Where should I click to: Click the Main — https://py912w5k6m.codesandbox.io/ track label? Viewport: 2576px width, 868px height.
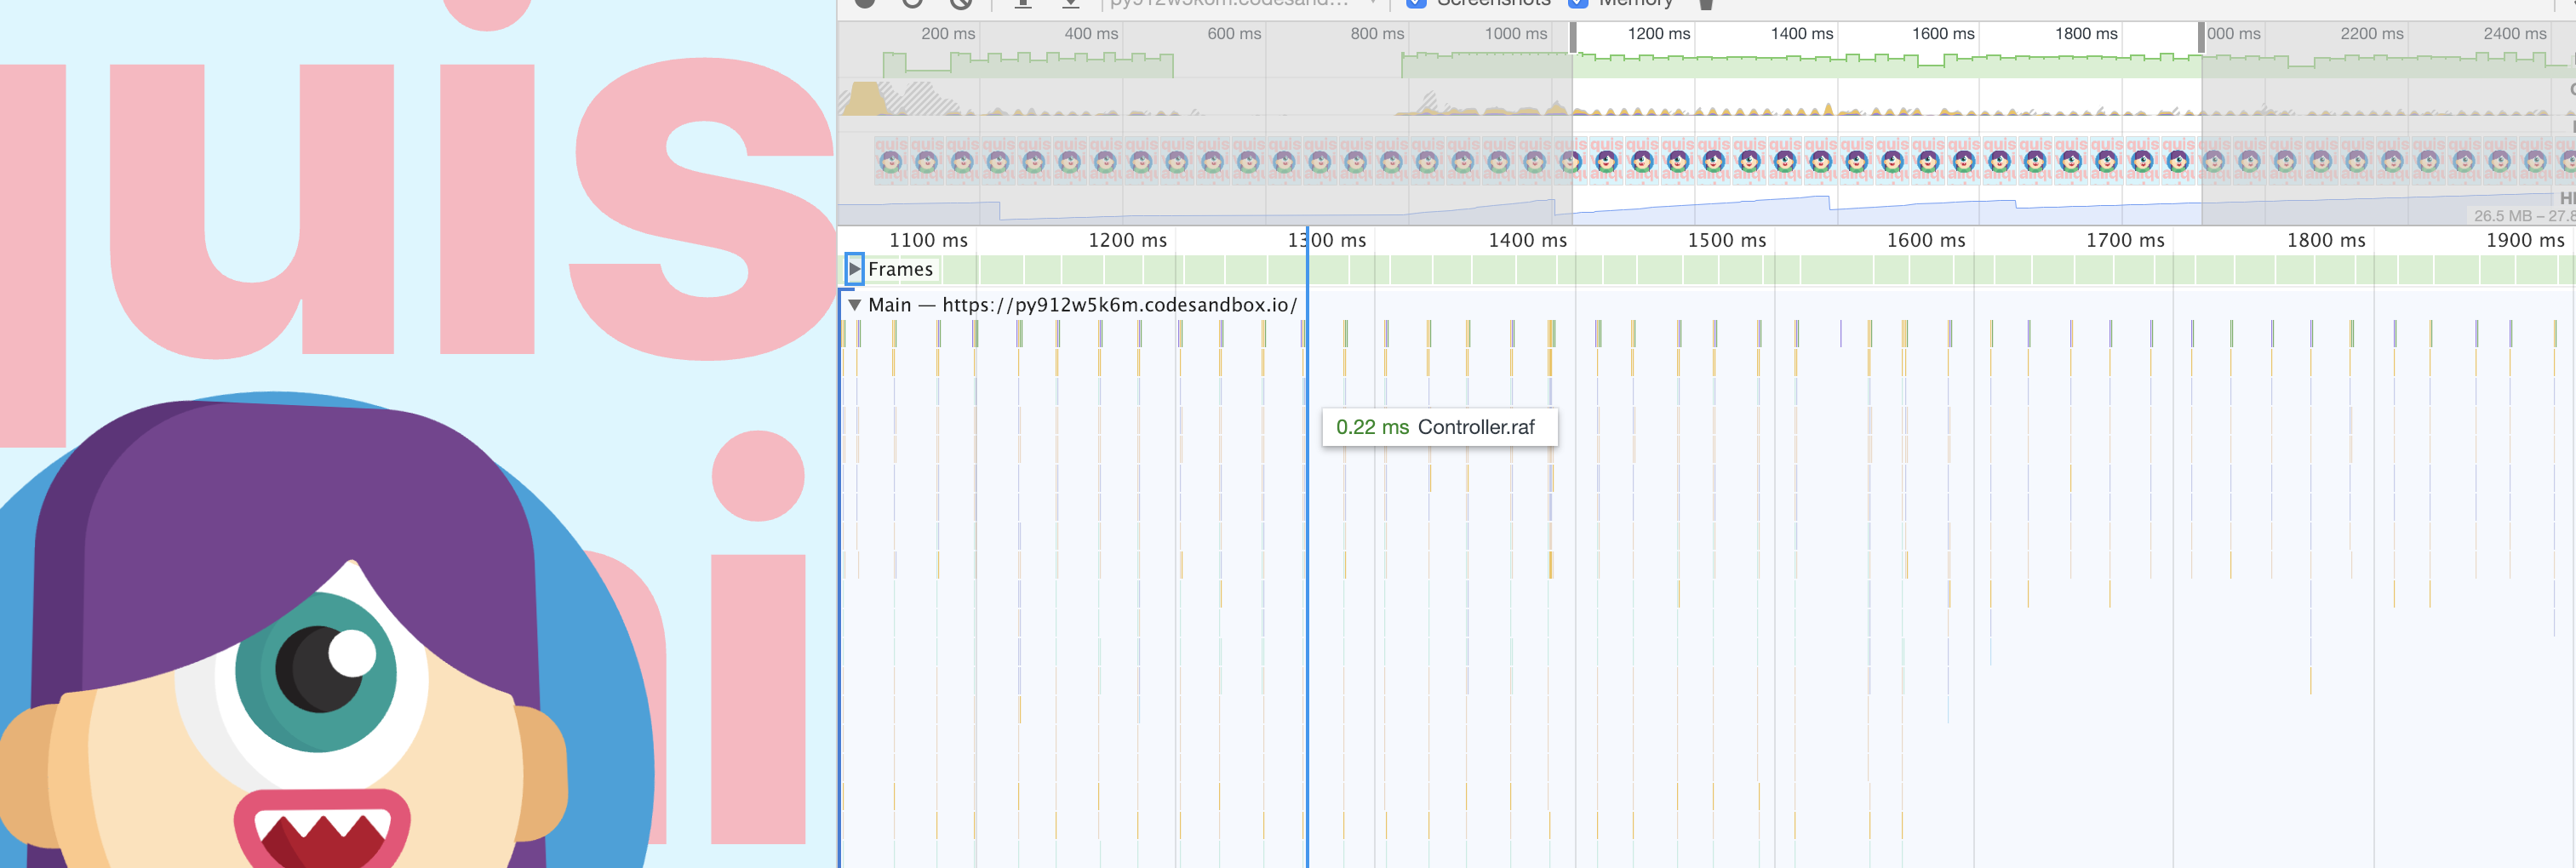point(1080,304)
